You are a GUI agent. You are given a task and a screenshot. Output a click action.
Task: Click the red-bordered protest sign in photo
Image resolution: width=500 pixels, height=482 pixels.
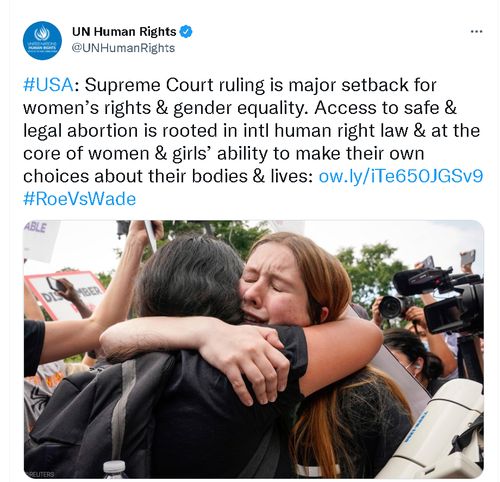(65, 295)
